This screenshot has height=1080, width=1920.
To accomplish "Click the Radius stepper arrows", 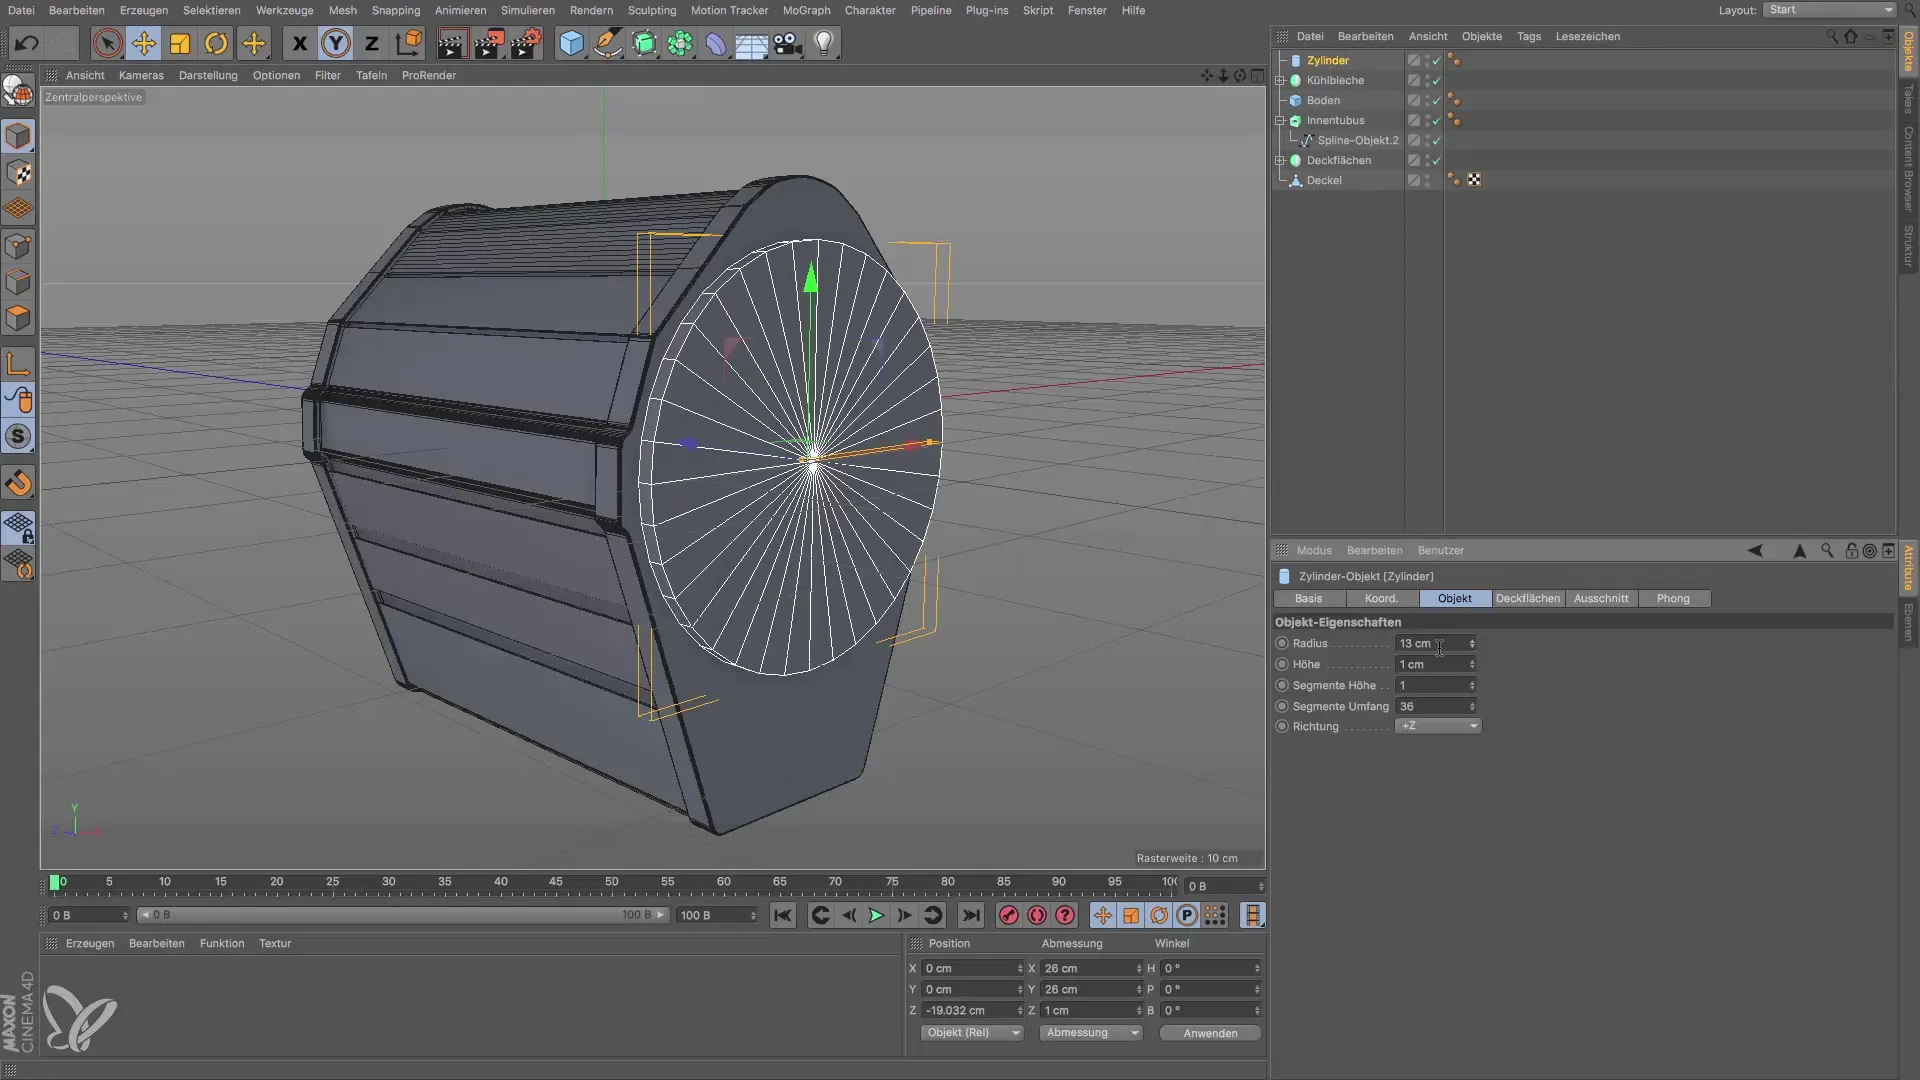I will point(1472,643).
